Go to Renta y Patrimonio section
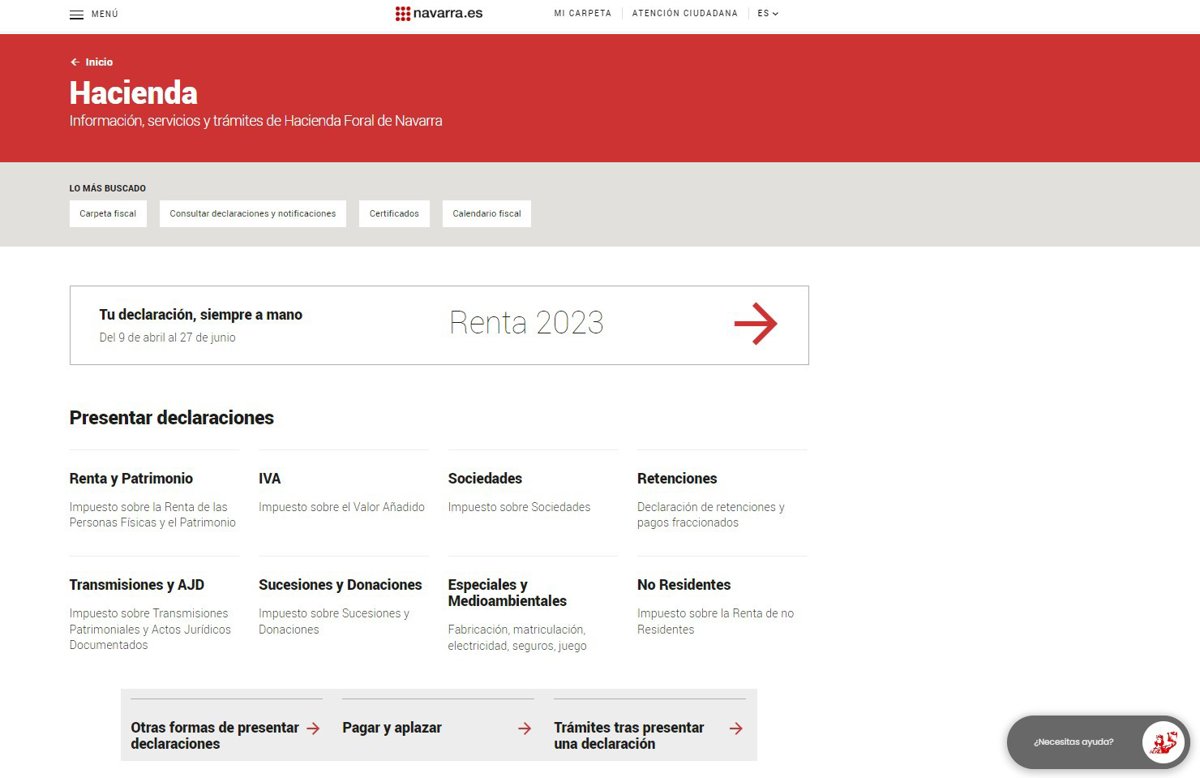 pos(131,479)
